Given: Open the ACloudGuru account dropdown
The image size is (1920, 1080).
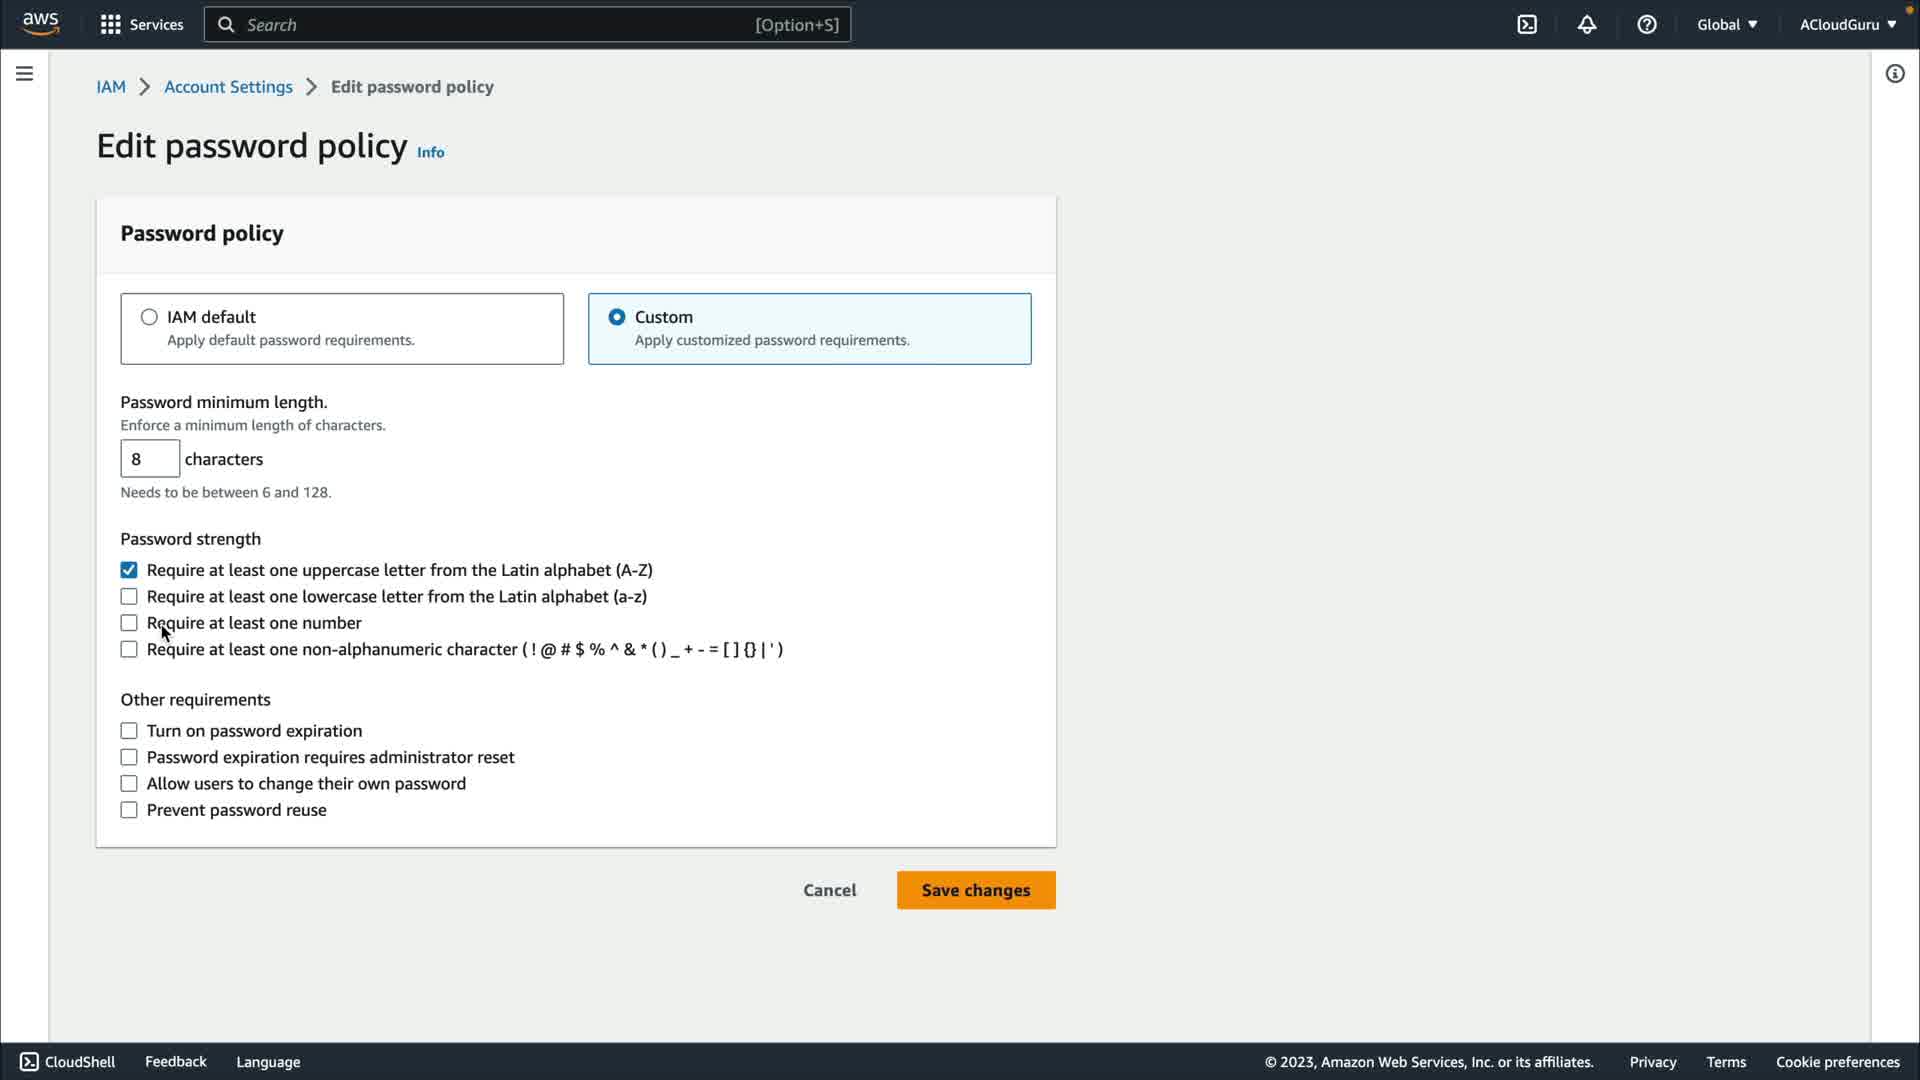Looking at the screenshot, I should coord(1847,25).
